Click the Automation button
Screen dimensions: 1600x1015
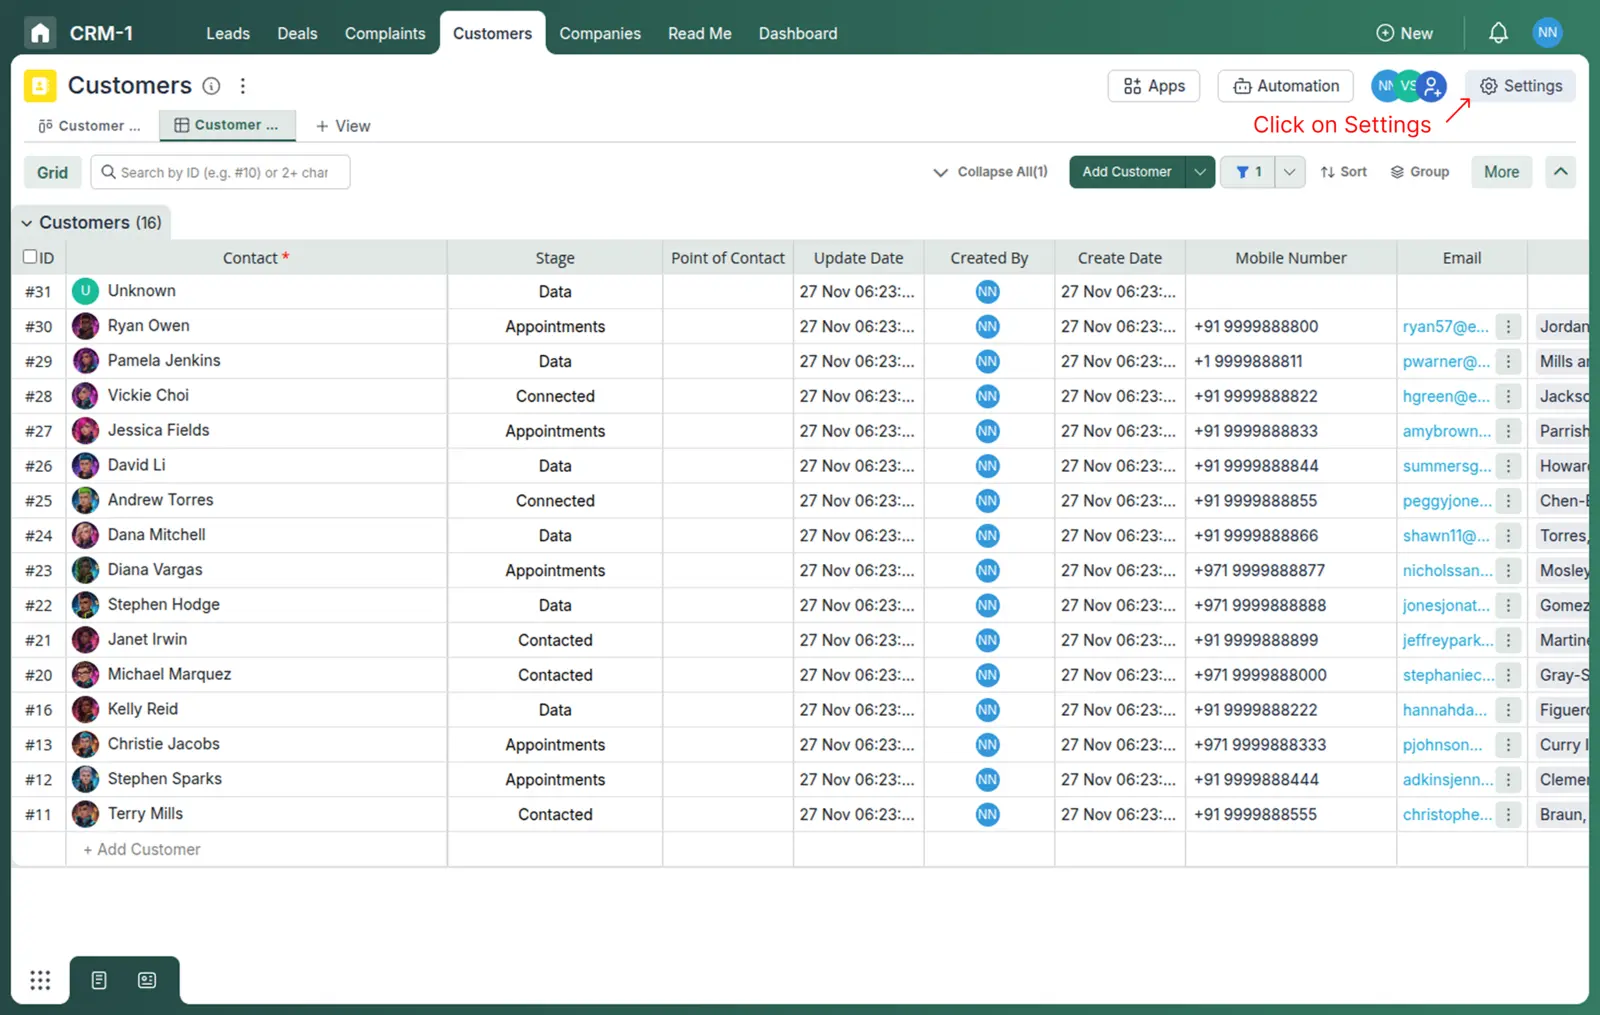tap(1285, 86)
